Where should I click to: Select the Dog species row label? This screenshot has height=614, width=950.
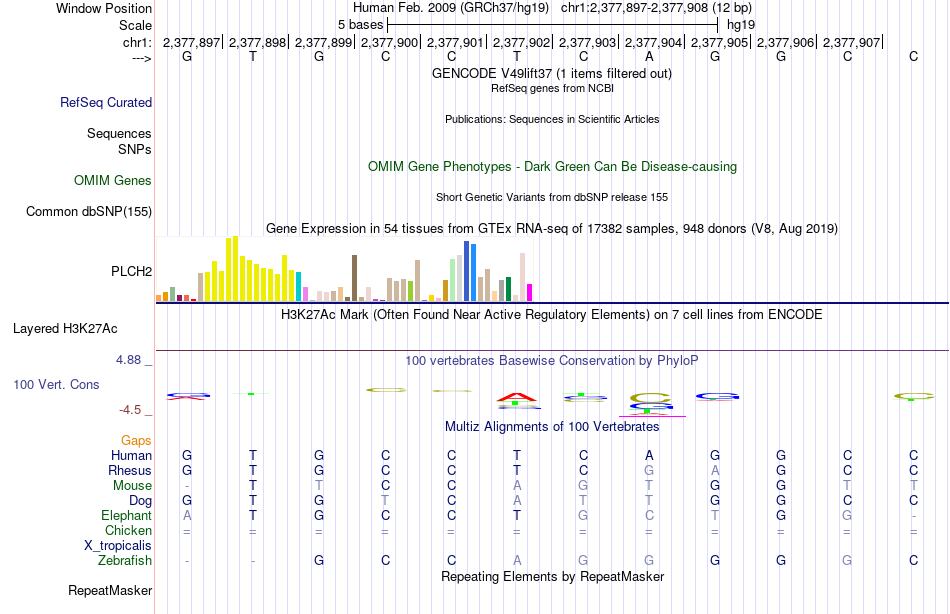pyautogui.click(x=141, y=501)
